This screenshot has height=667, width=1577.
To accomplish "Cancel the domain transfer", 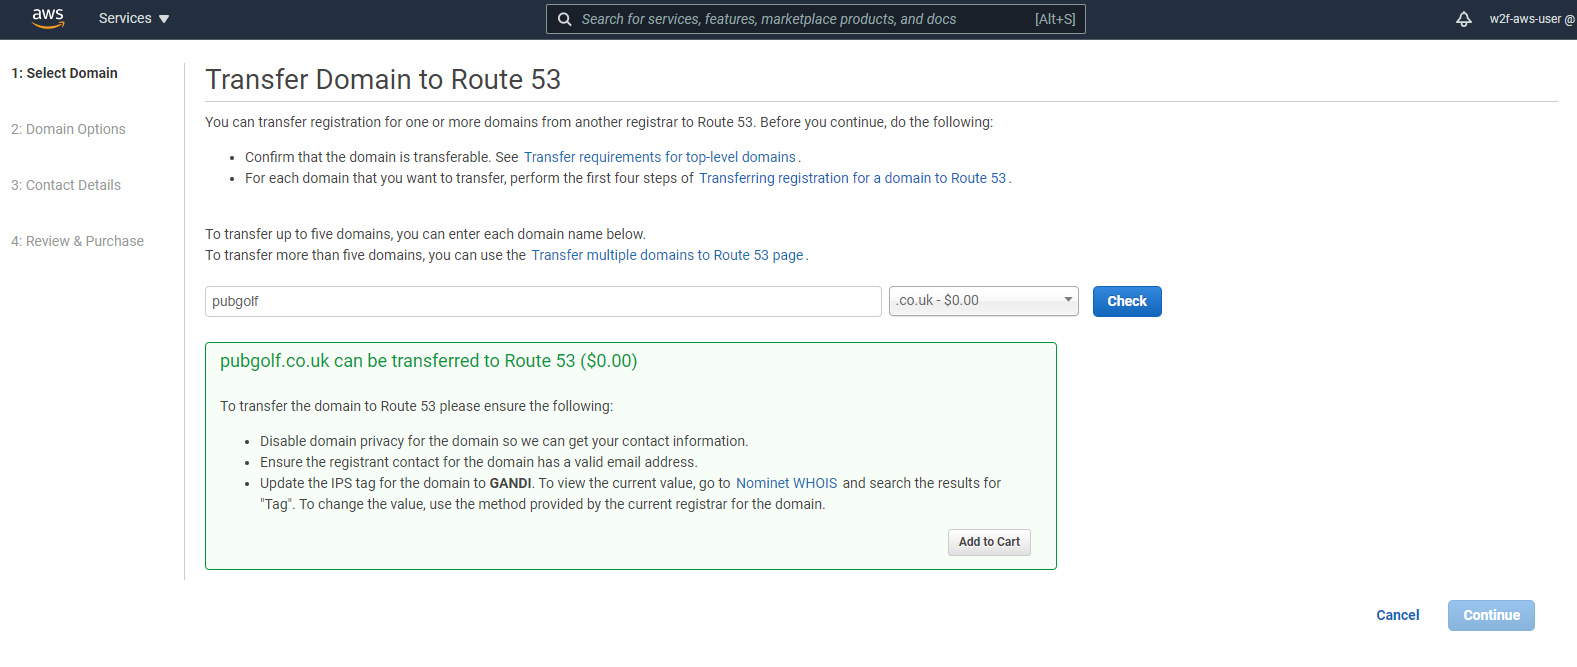I will [x=1397, y=615].
